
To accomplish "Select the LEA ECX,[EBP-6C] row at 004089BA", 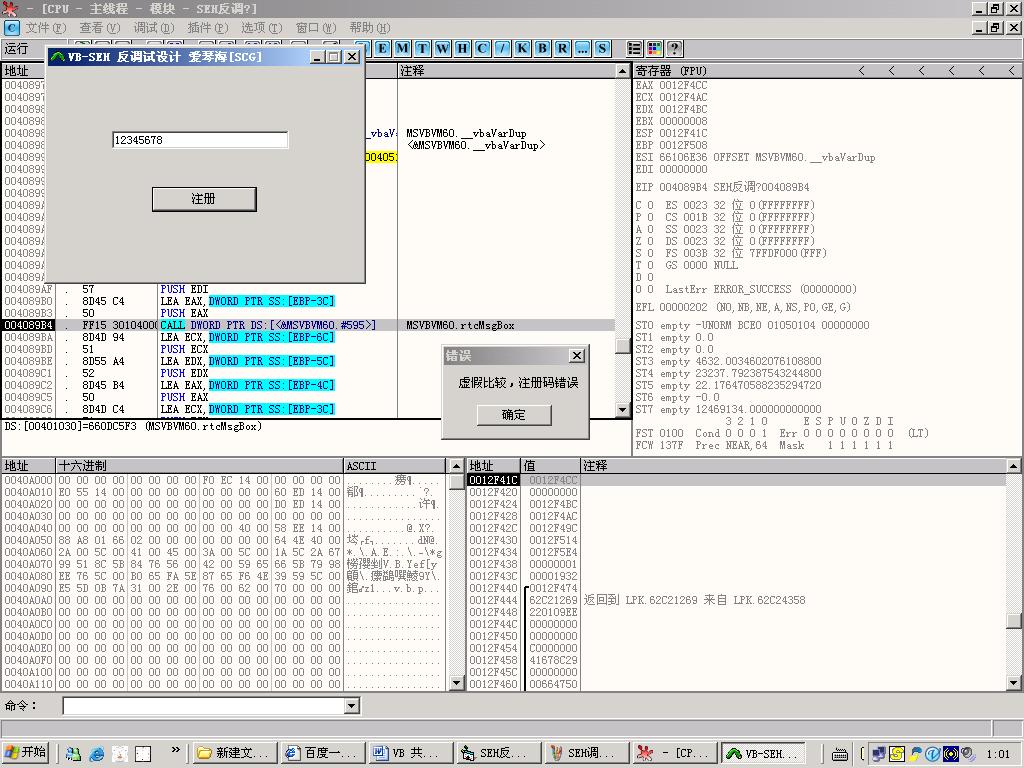I will point(308,337).
